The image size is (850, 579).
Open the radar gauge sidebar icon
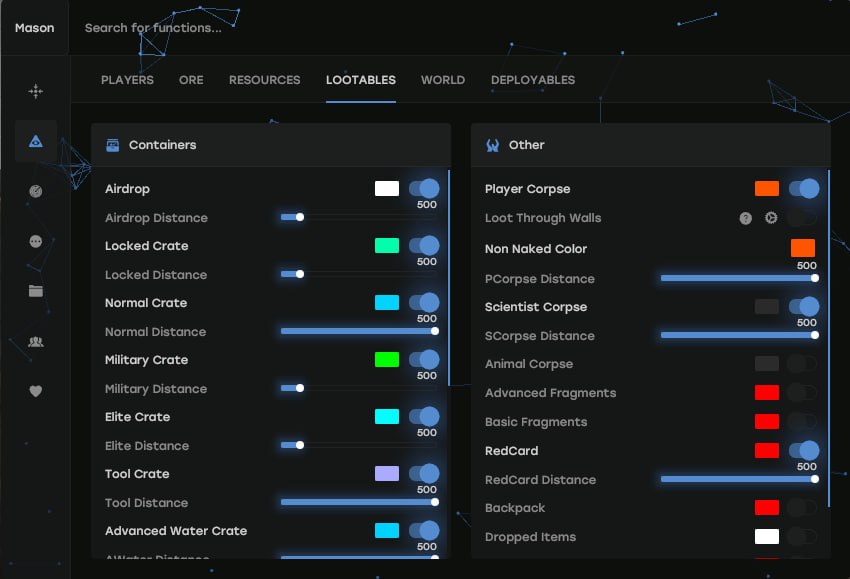tap(36, 191)
